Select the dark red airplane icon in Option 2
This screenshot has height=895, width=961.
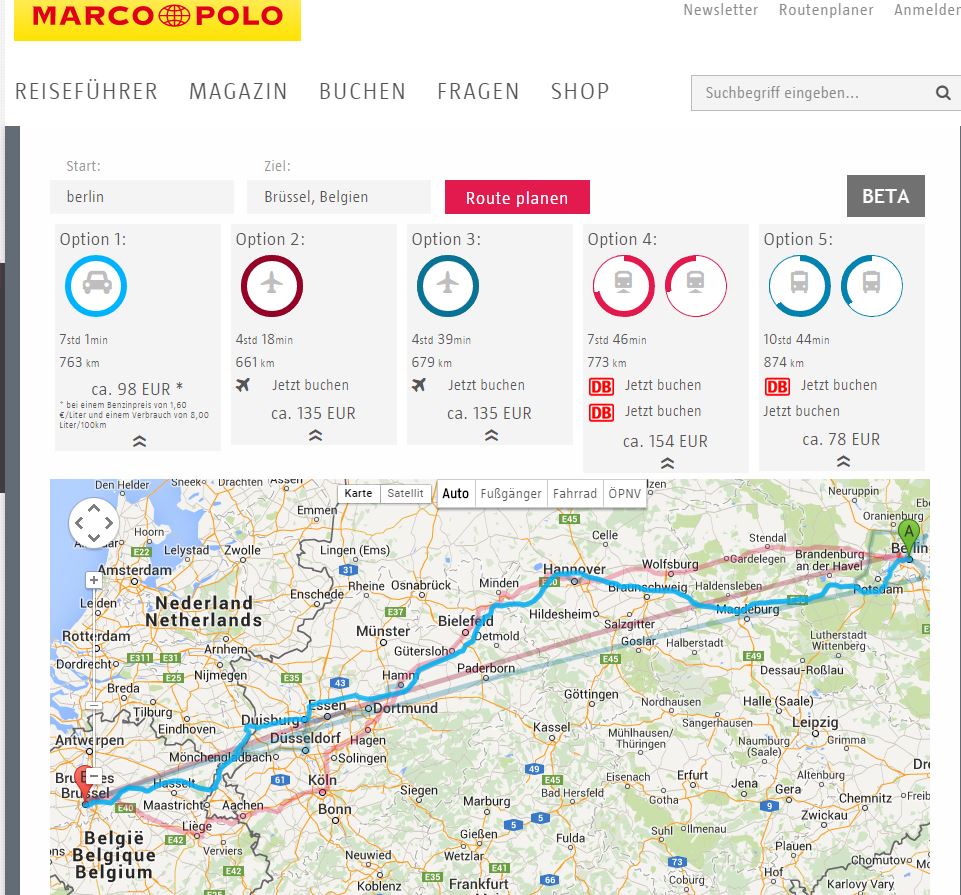[272, 286]
